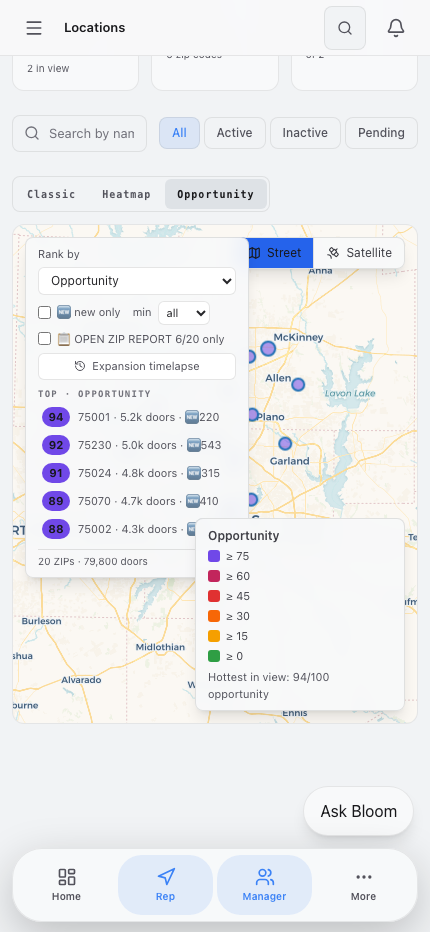This screenshot has width=430, height=932.
Task: Click the map icon in Street button
Action: click(255, 253)
